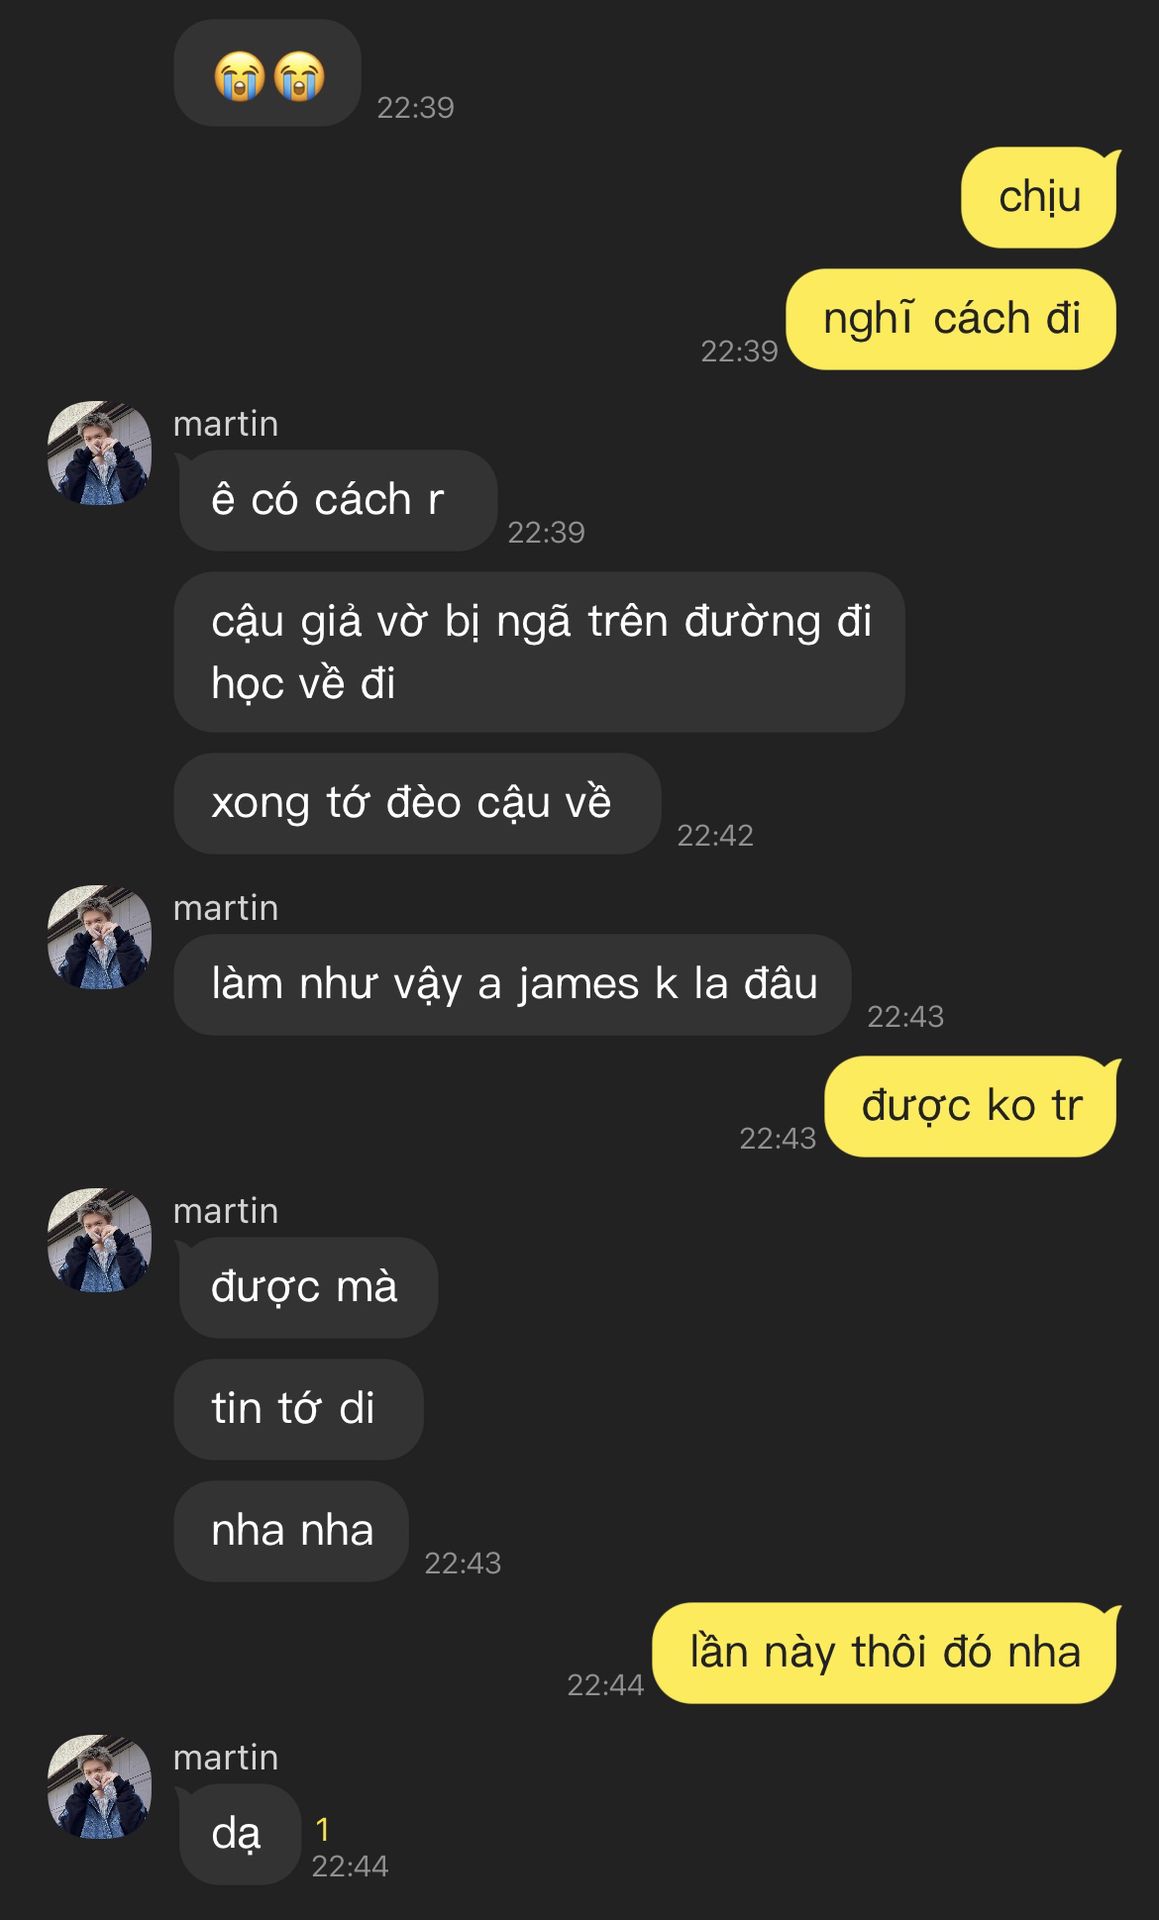The width and height of the screenshot is (1159, 1920).
Task: Tap the 'làm như vậy a james' message
Action: point(512,984)
